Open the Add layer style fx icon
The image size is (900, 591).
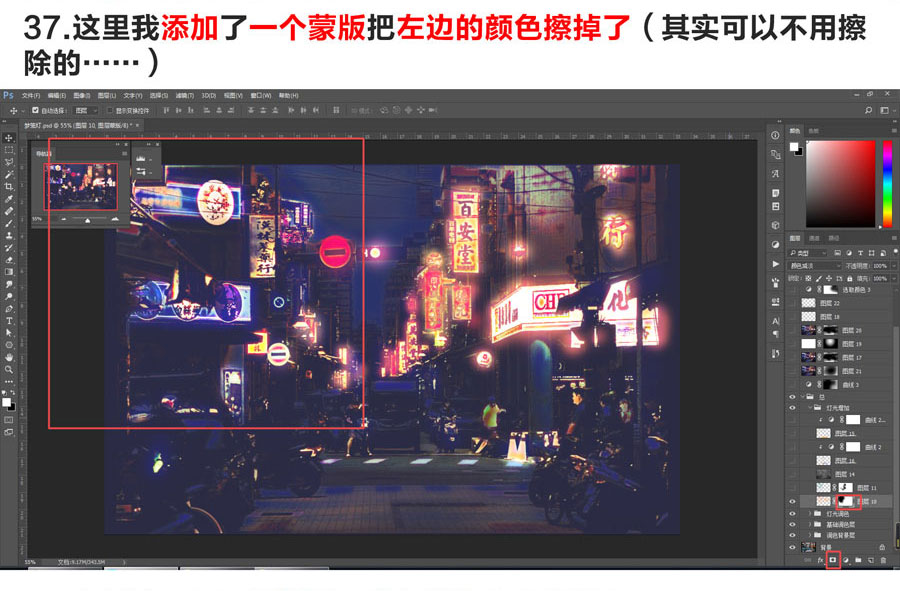[821, 560]
